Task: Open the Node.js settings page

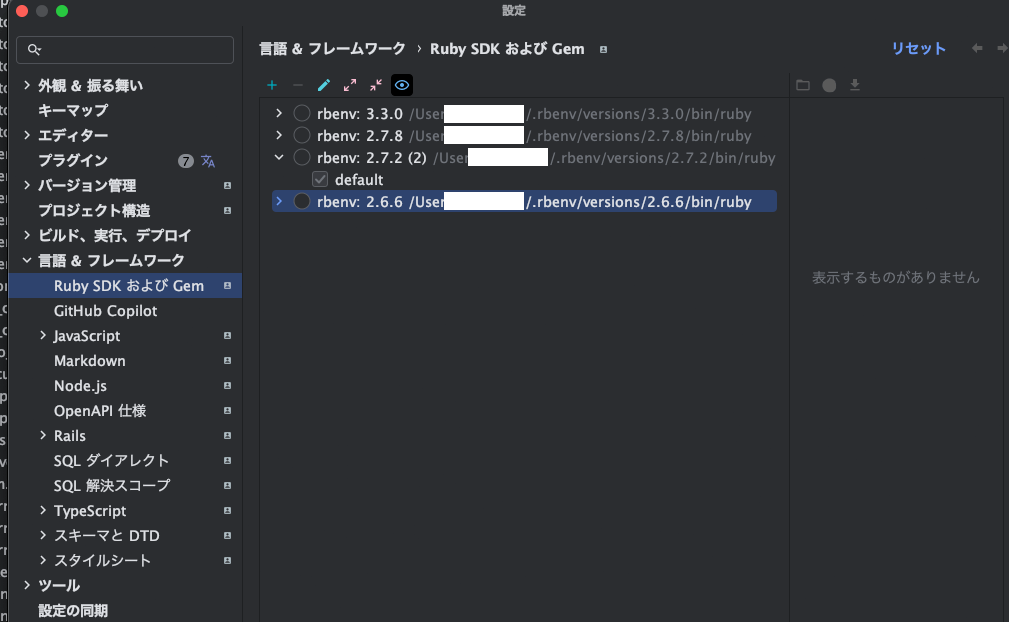Action: coord(80,386)
